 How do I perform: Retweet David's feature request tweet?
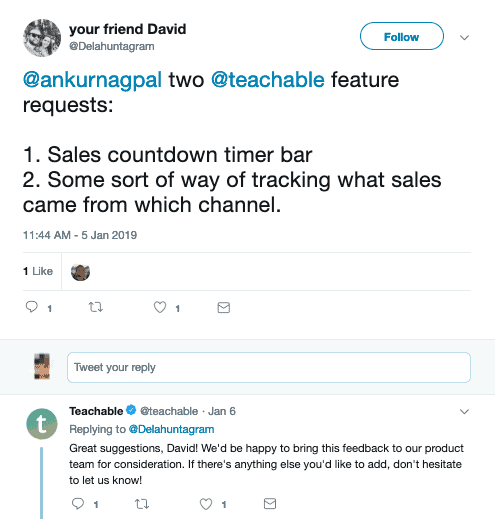pos(96,307)
